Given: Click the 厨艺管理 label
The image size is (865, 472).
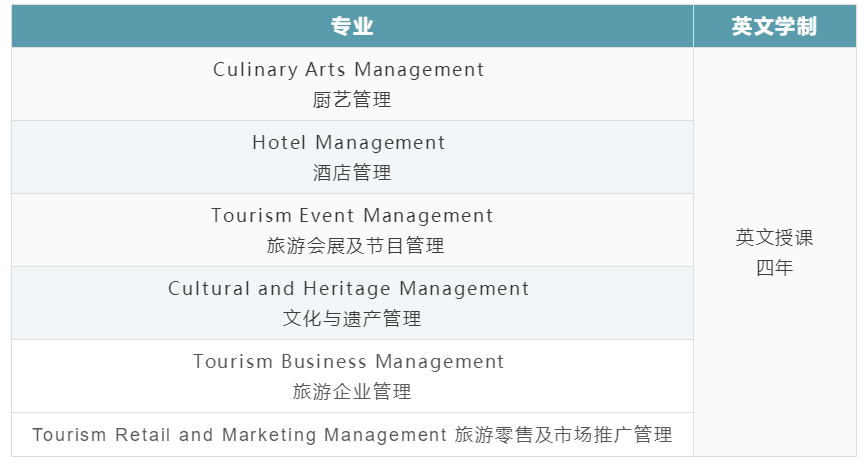Looking at the screenshot, I should 352,100.
